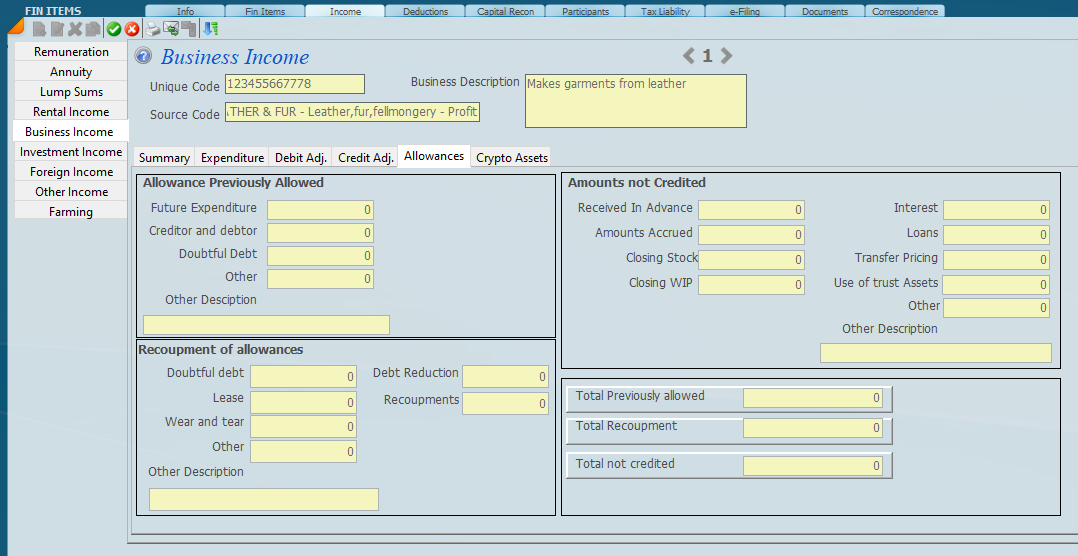This screenshot has width=1078, height=556.
Task: Click the printer icon in toolbar
Action: (152, 30)
